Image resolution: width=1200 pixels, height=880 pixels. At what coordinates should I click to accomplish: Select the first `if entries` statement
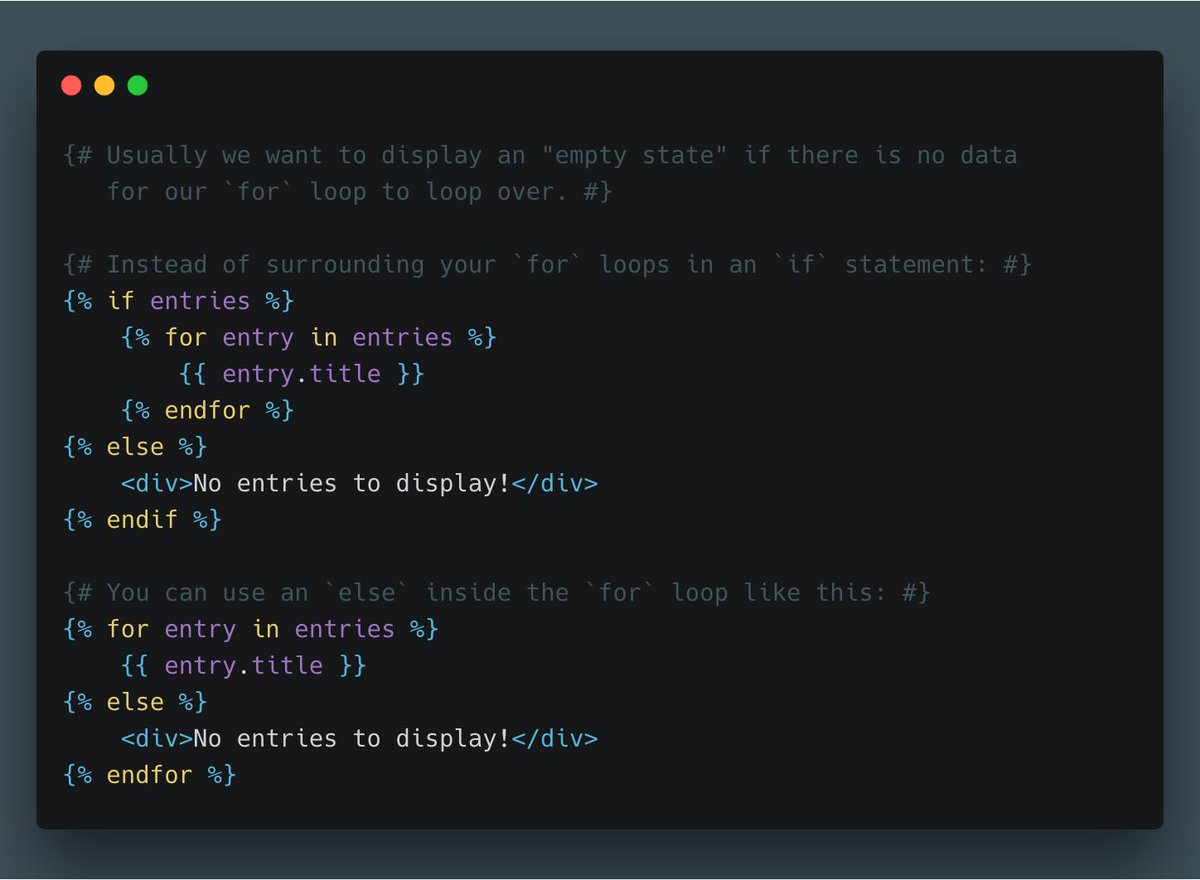click(178, 300)
